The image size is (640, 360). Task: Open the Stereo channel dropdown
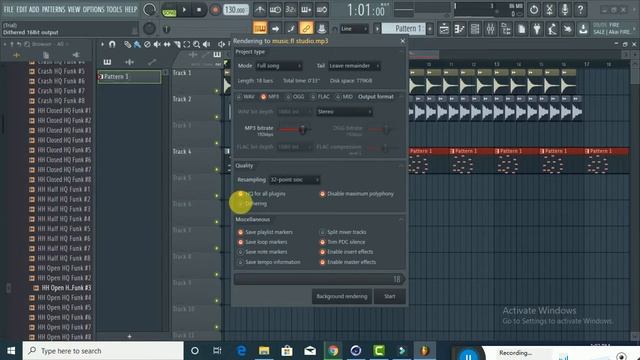[x=344, y=112]
